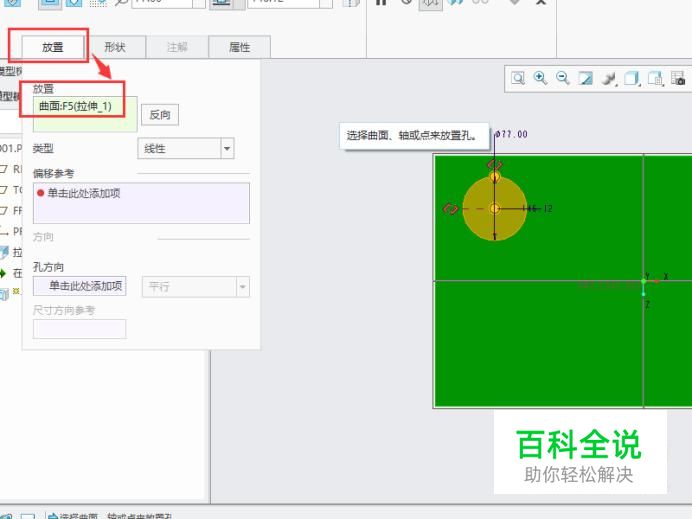The height and width of the screenshot is (519, 692).
Task: Click the Zoom Out magnifier icon
Action: tap(563, 79)
